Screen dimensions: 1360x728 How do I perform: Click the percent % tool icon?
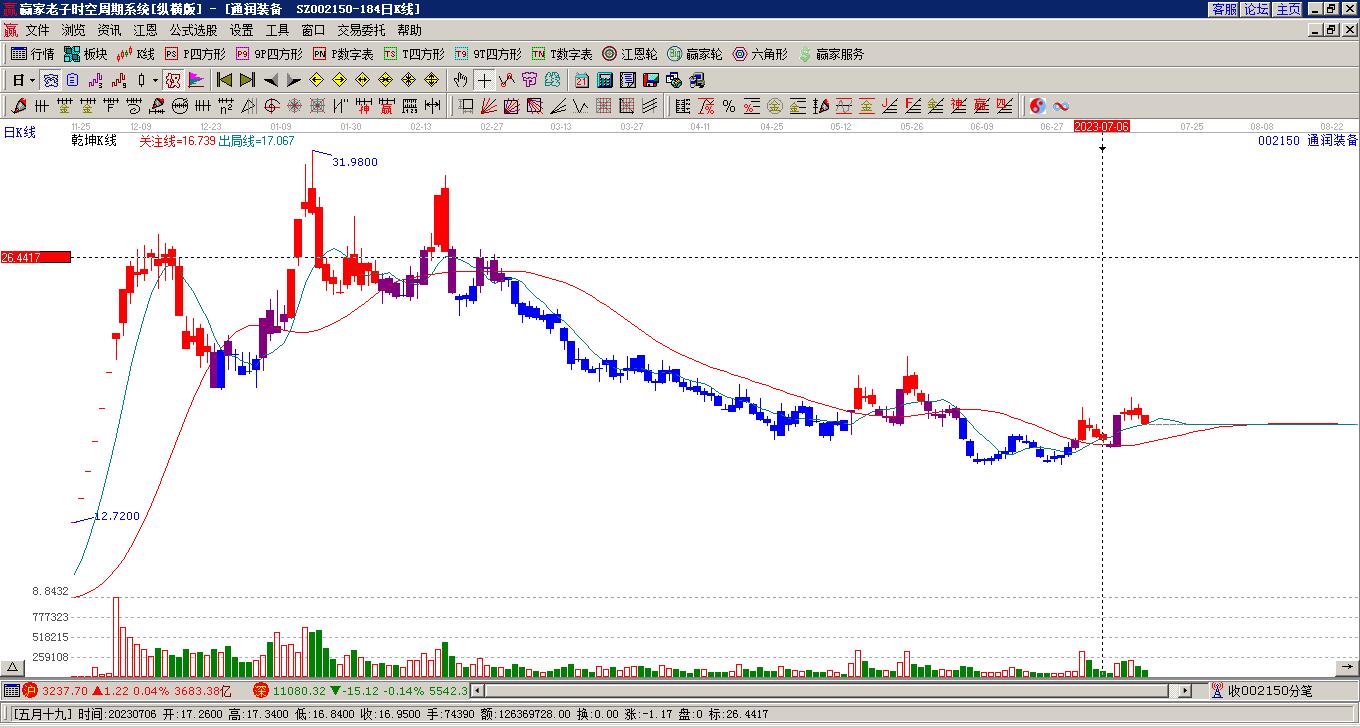[x=729, y=106]
